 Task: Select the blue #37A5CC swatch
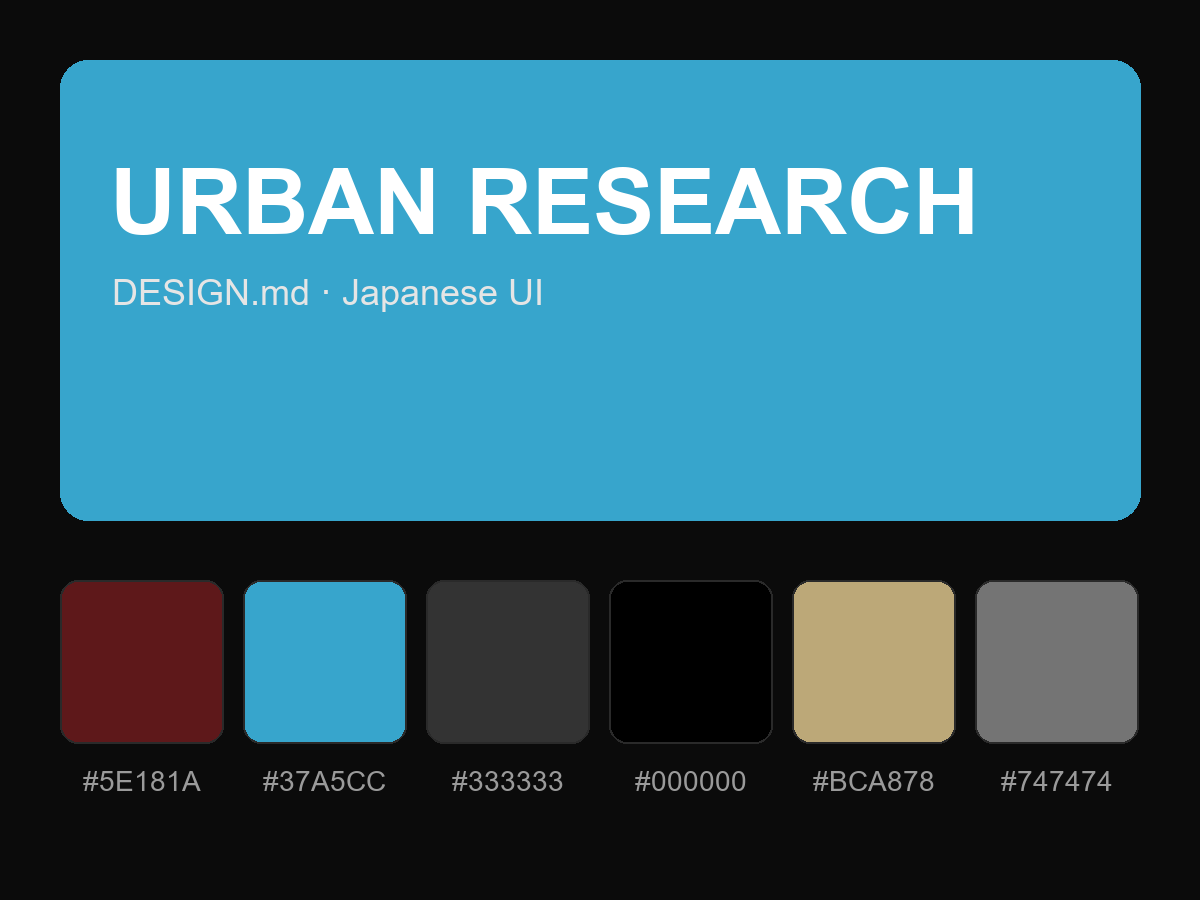[325, 662]
